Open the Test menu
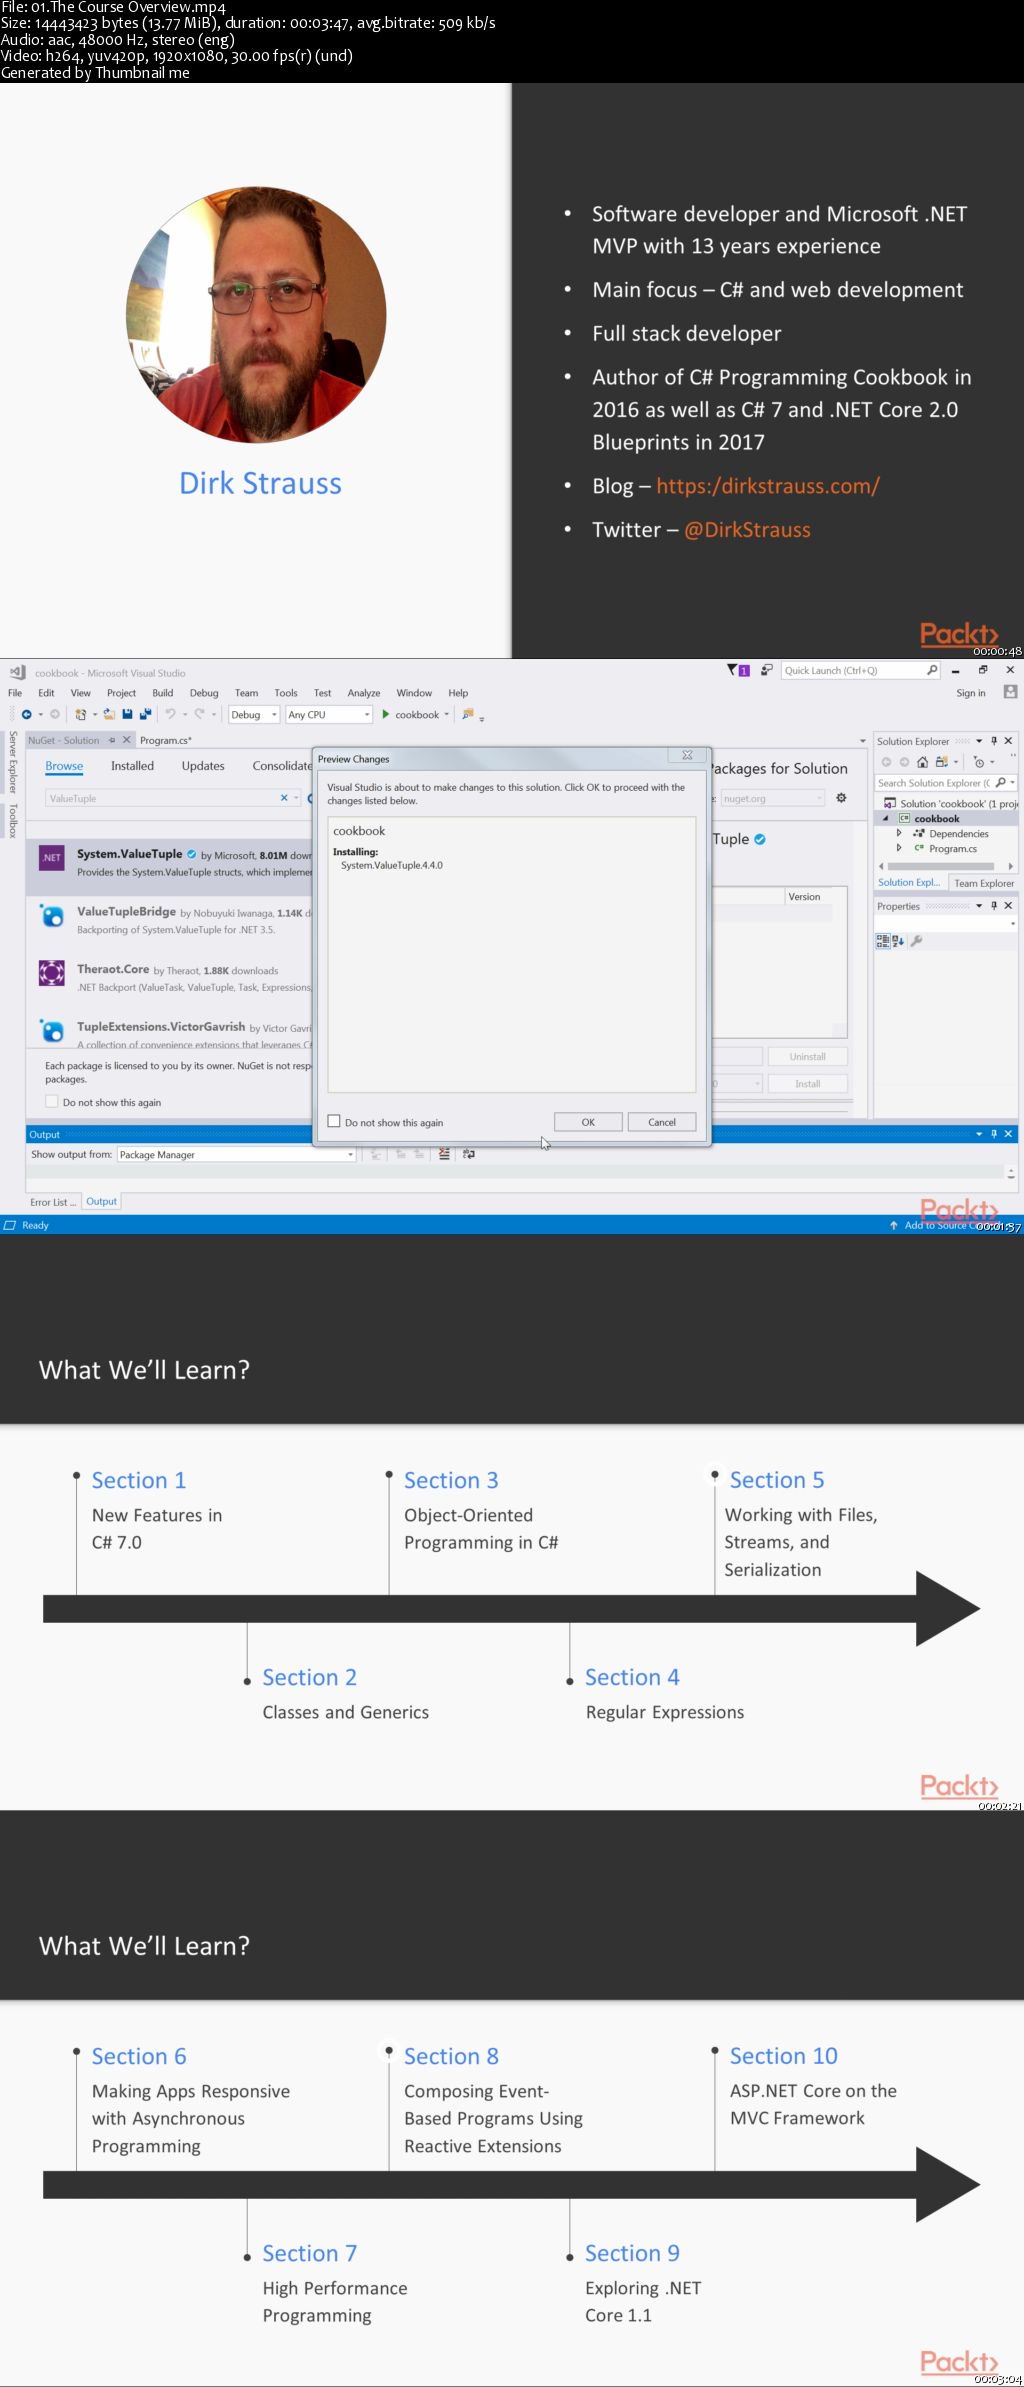The height and width of the screenshot is (2387, 1024). point(322,693)
